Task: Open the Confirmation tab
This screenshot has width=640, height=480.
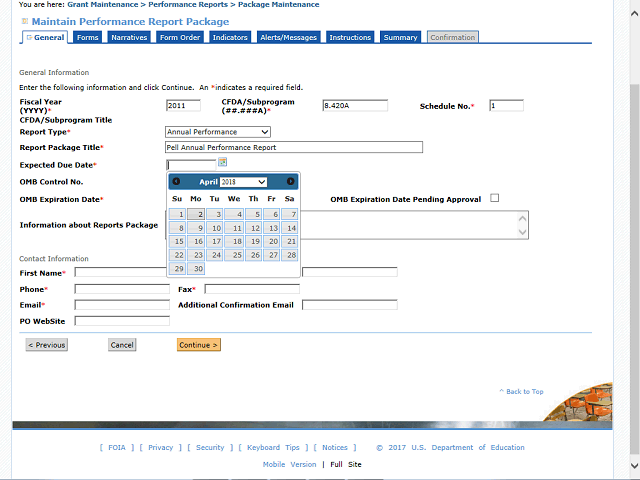Action: click(453, 37)
